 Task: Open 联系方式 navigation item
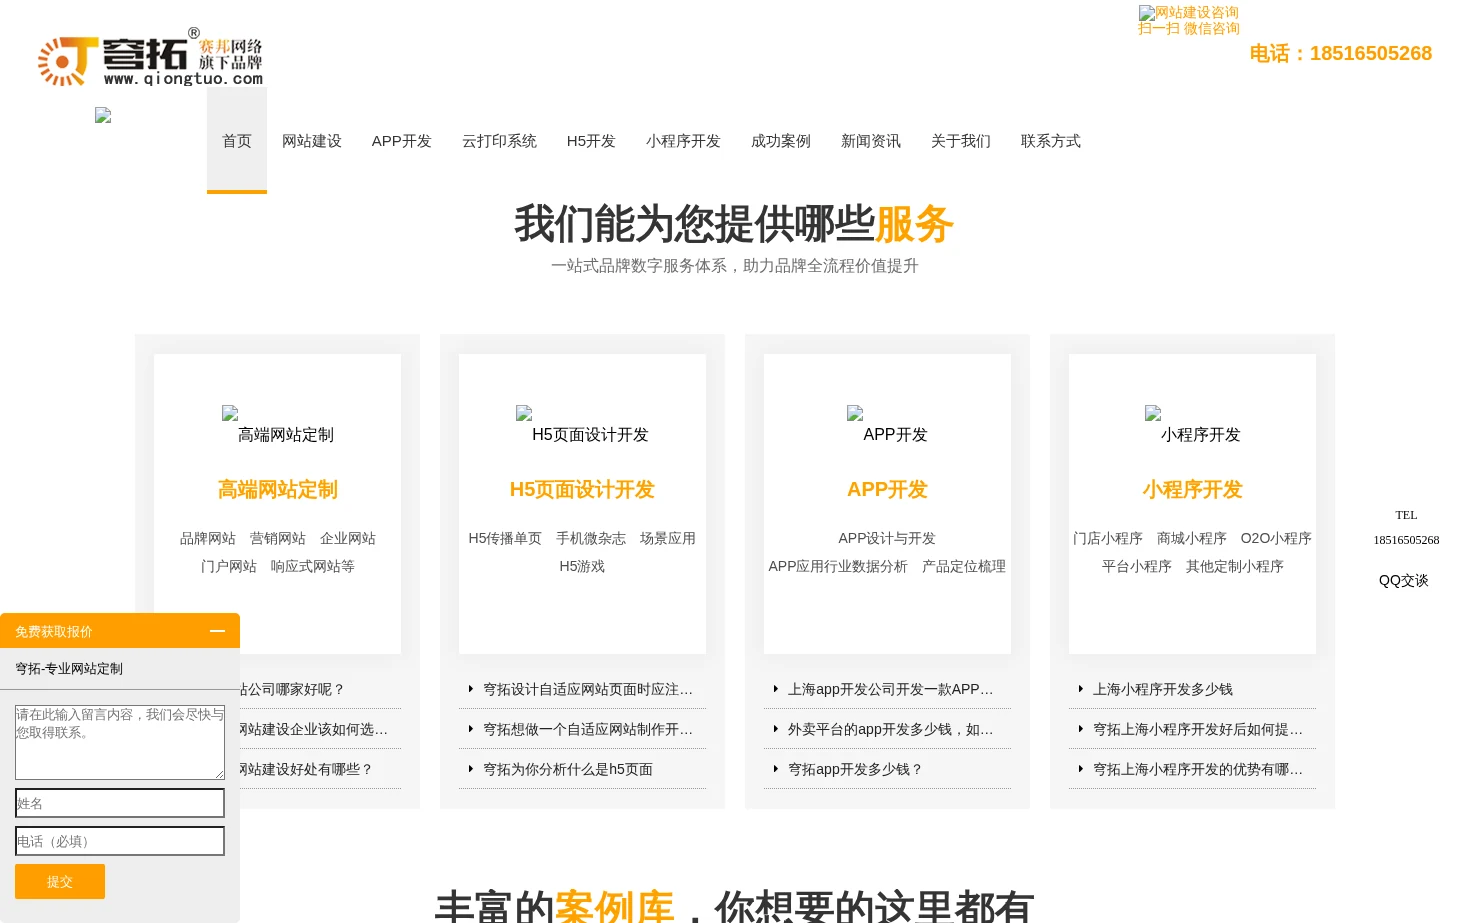[1051, 141]
